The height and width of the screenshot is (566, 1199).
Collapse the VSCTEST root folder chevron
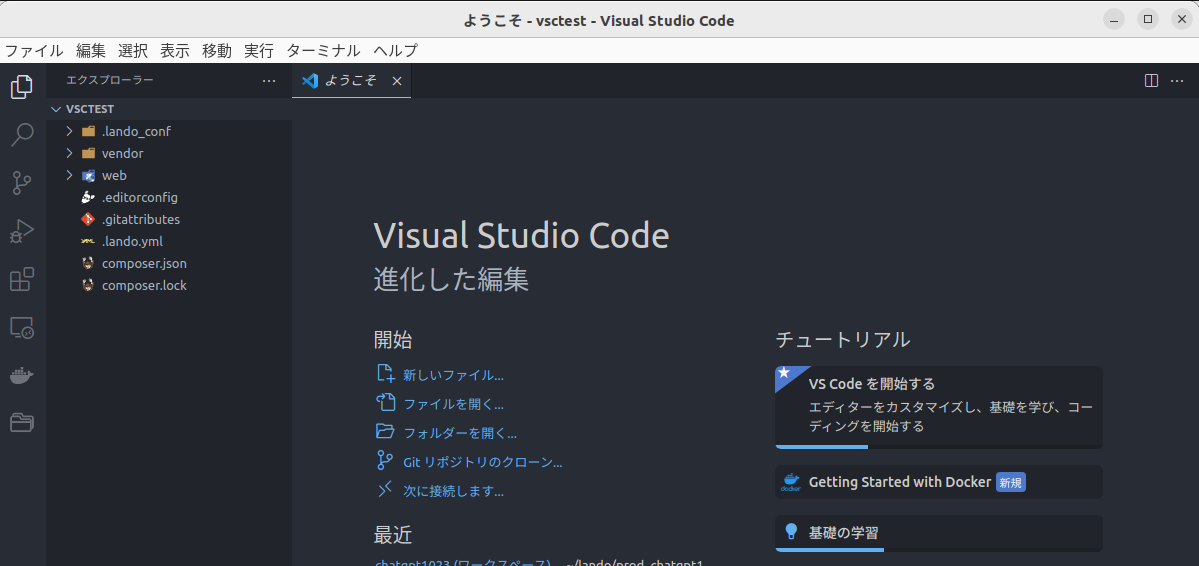55,109
